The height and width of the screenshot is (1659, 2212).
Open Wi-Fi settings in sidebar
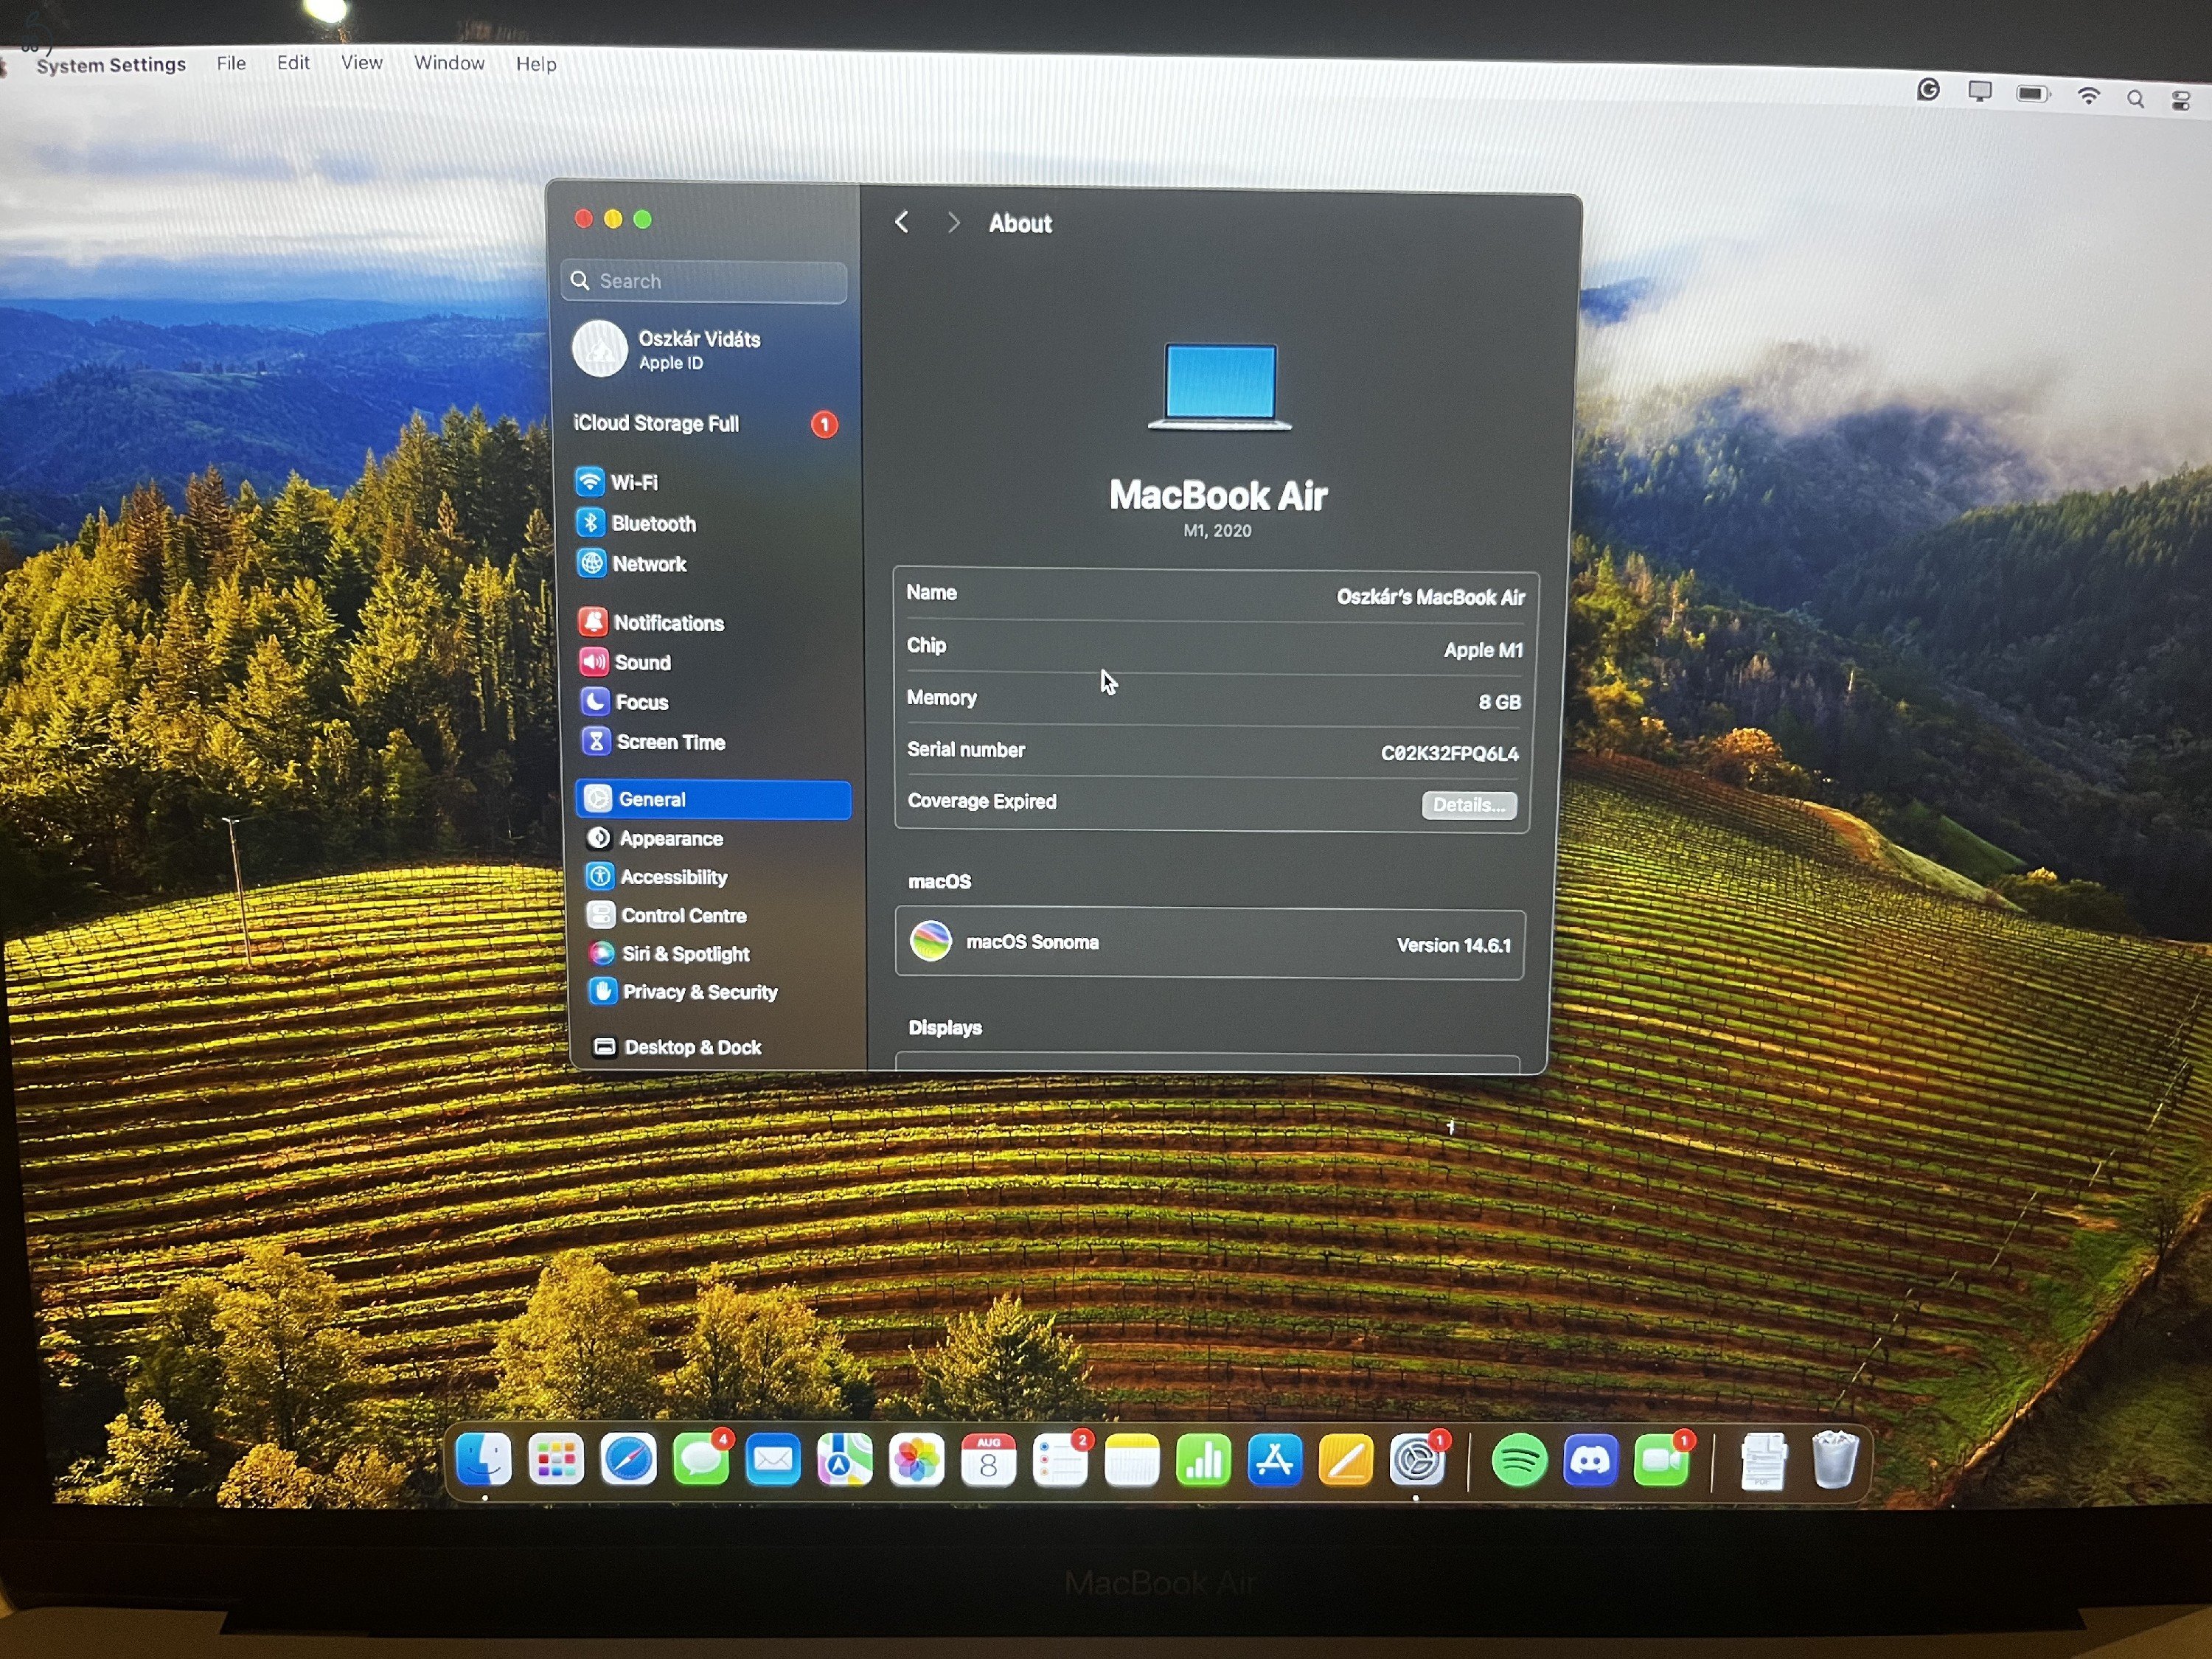(616, 482)
